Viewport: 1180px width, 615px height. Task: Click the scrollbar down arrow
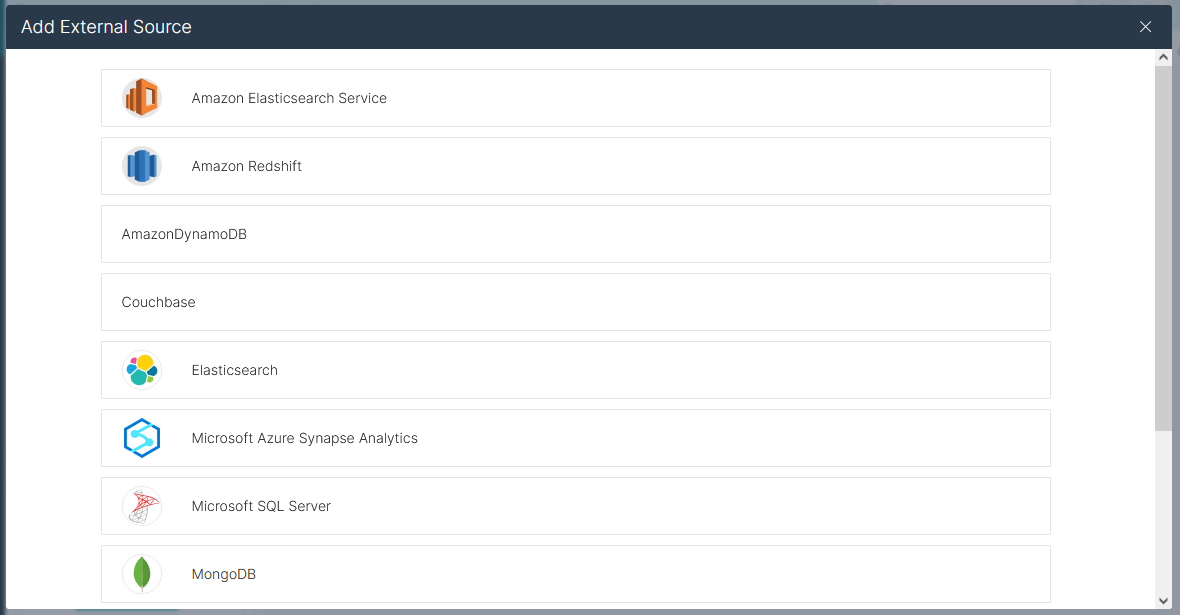(1163, 600)
